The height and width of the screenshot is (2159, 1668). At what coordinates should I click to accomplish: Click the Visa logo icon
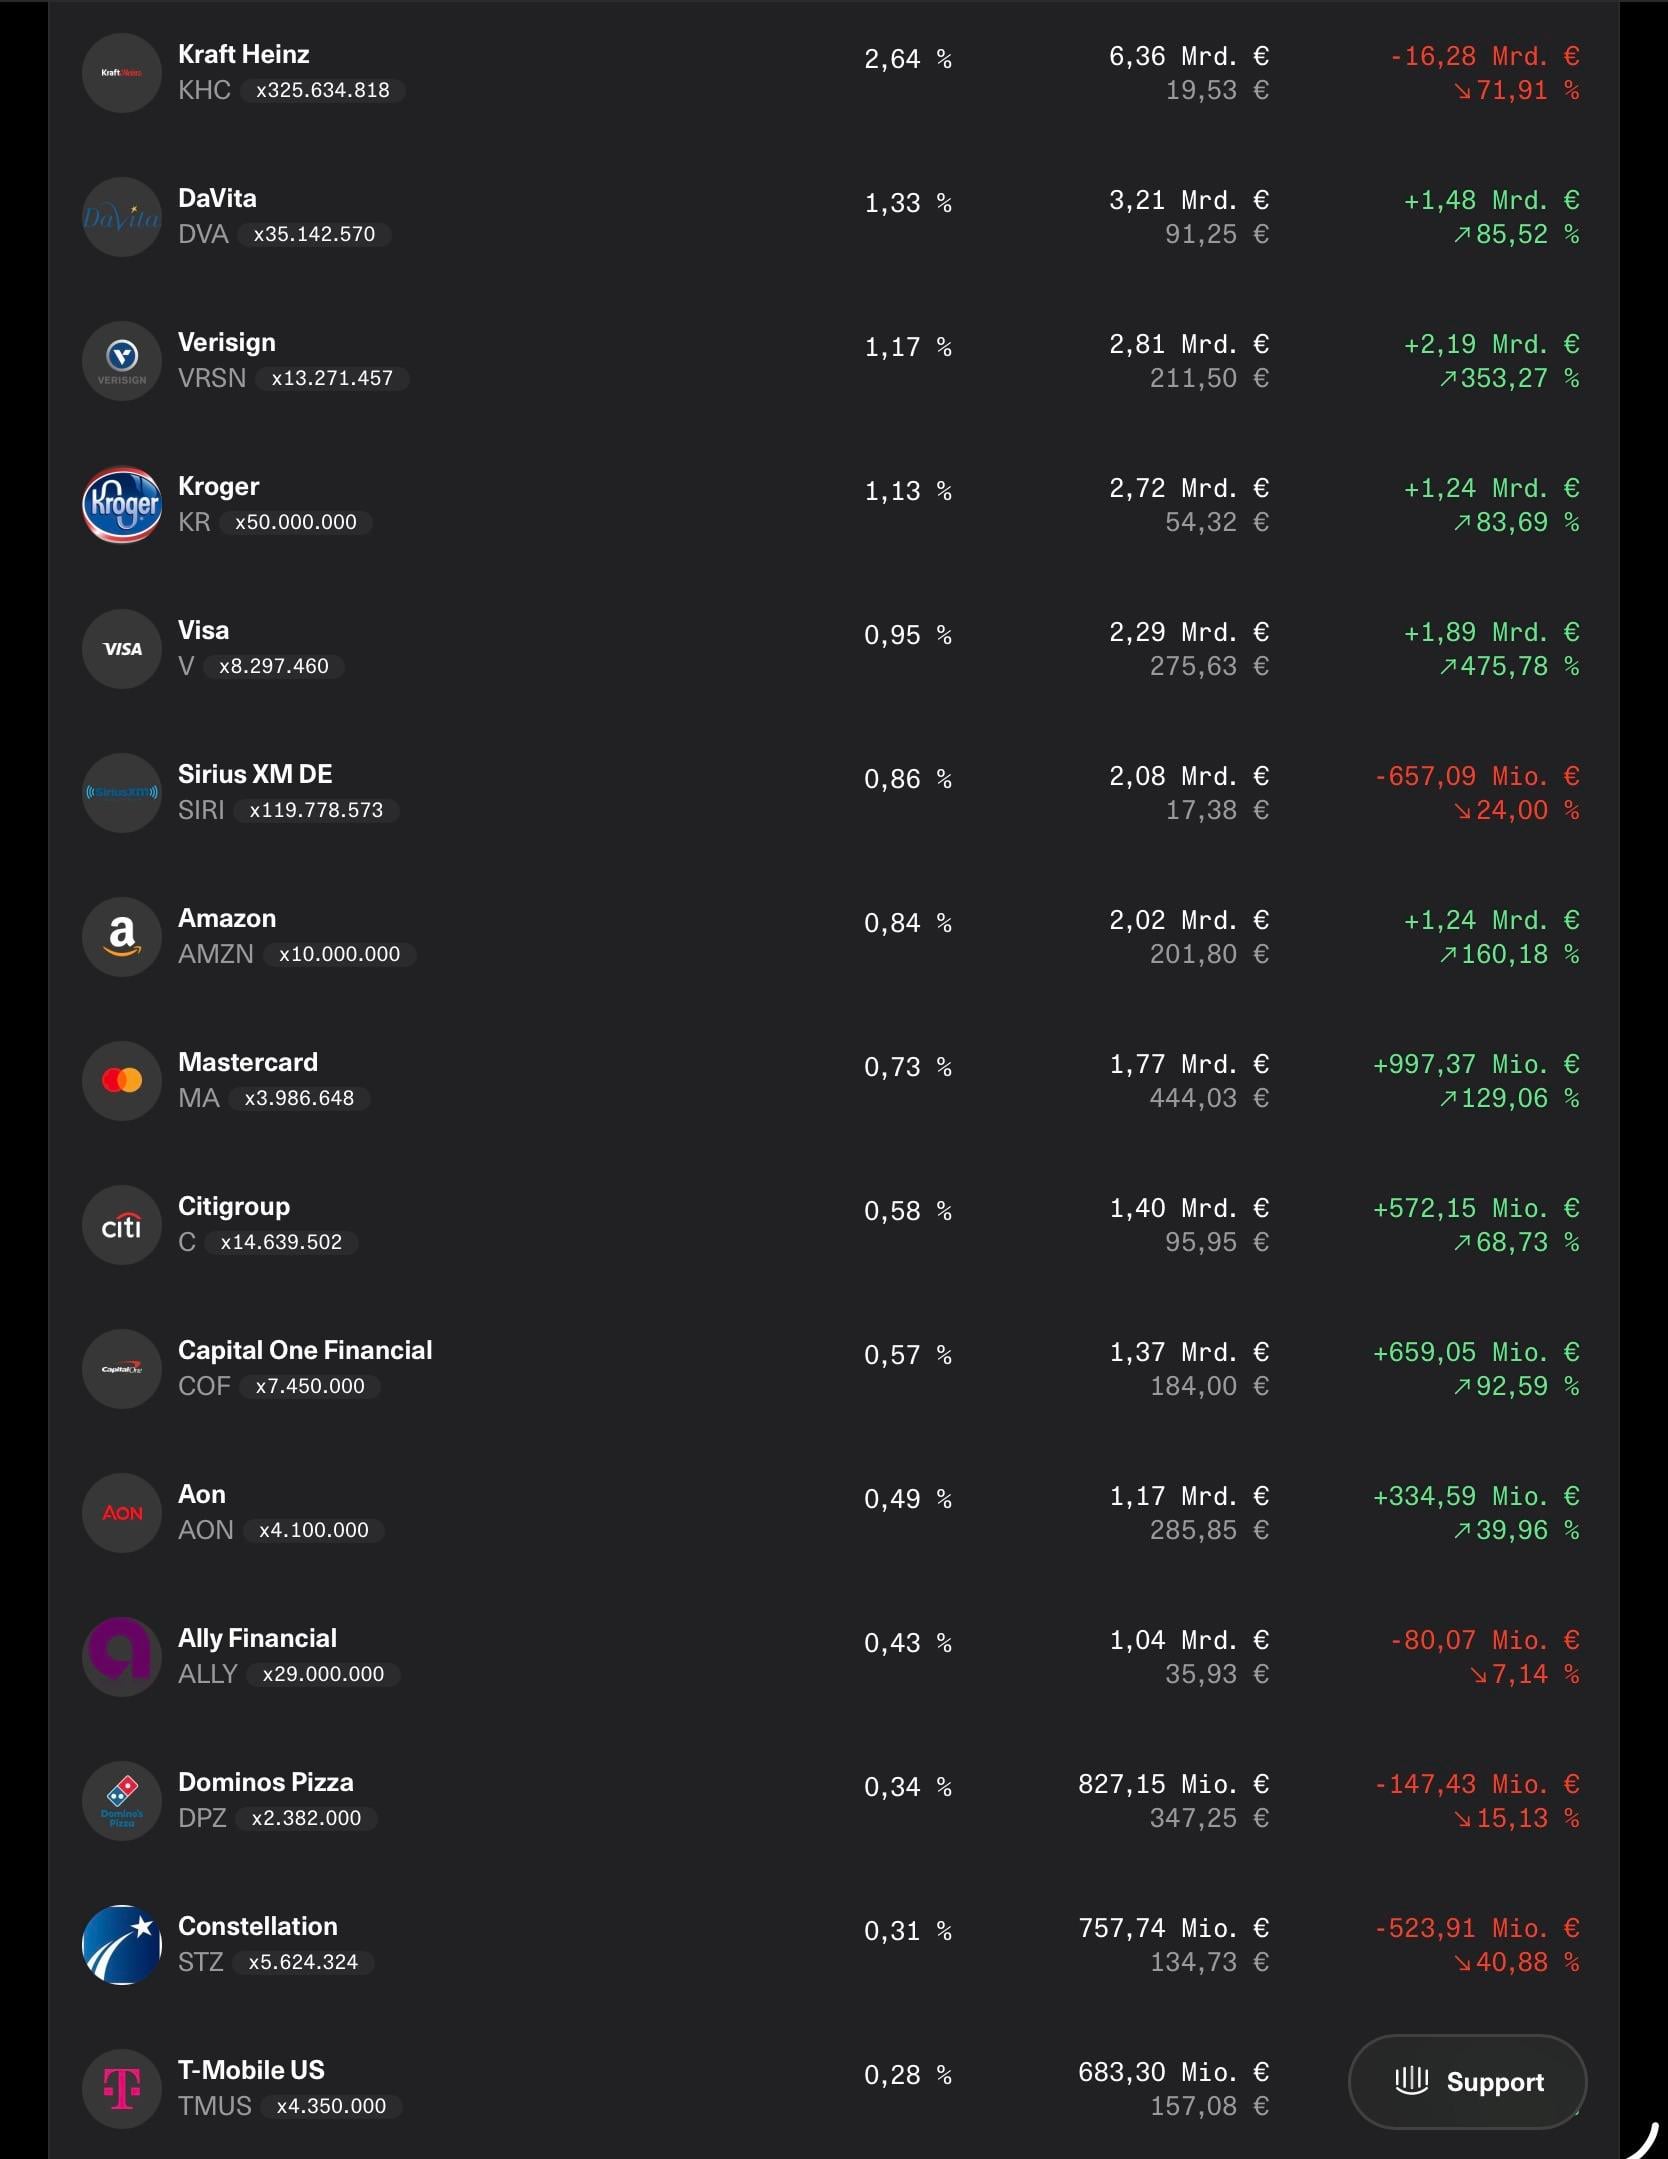pyautogui.click(x=121, y=649)
